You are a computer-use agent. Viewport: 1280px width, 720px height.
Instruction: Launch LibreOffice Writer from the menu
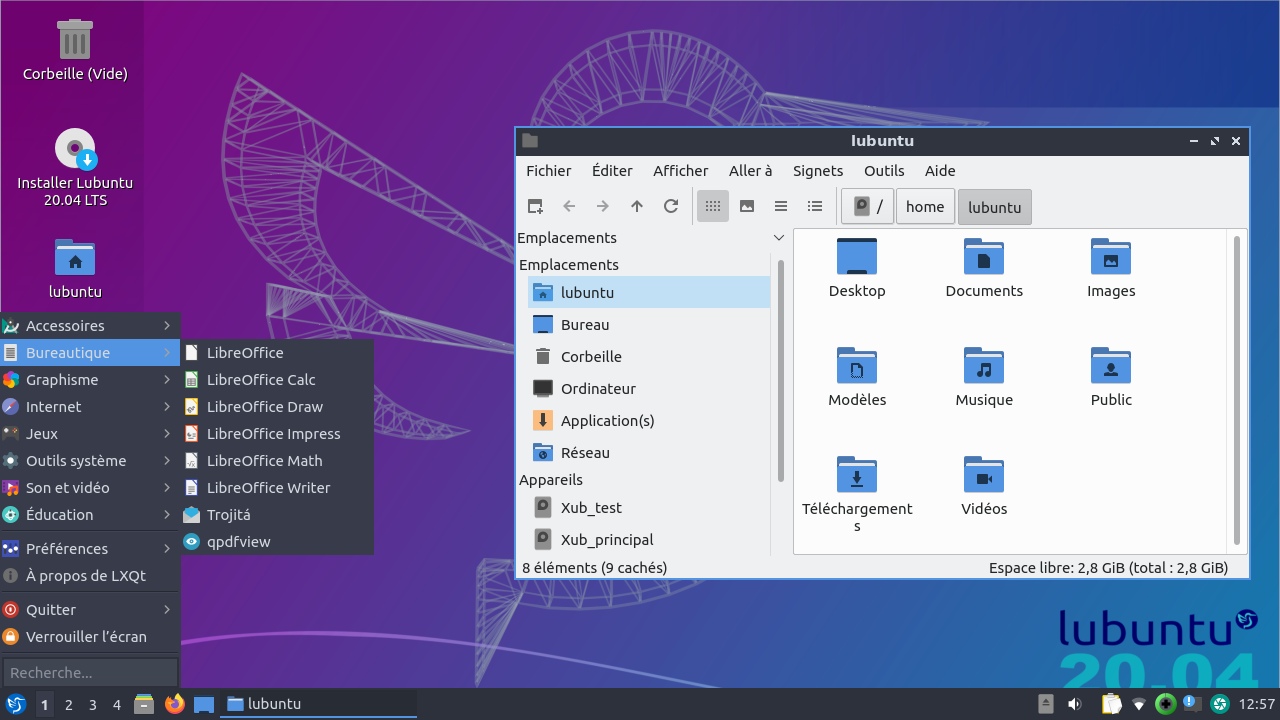coord(268,488)
